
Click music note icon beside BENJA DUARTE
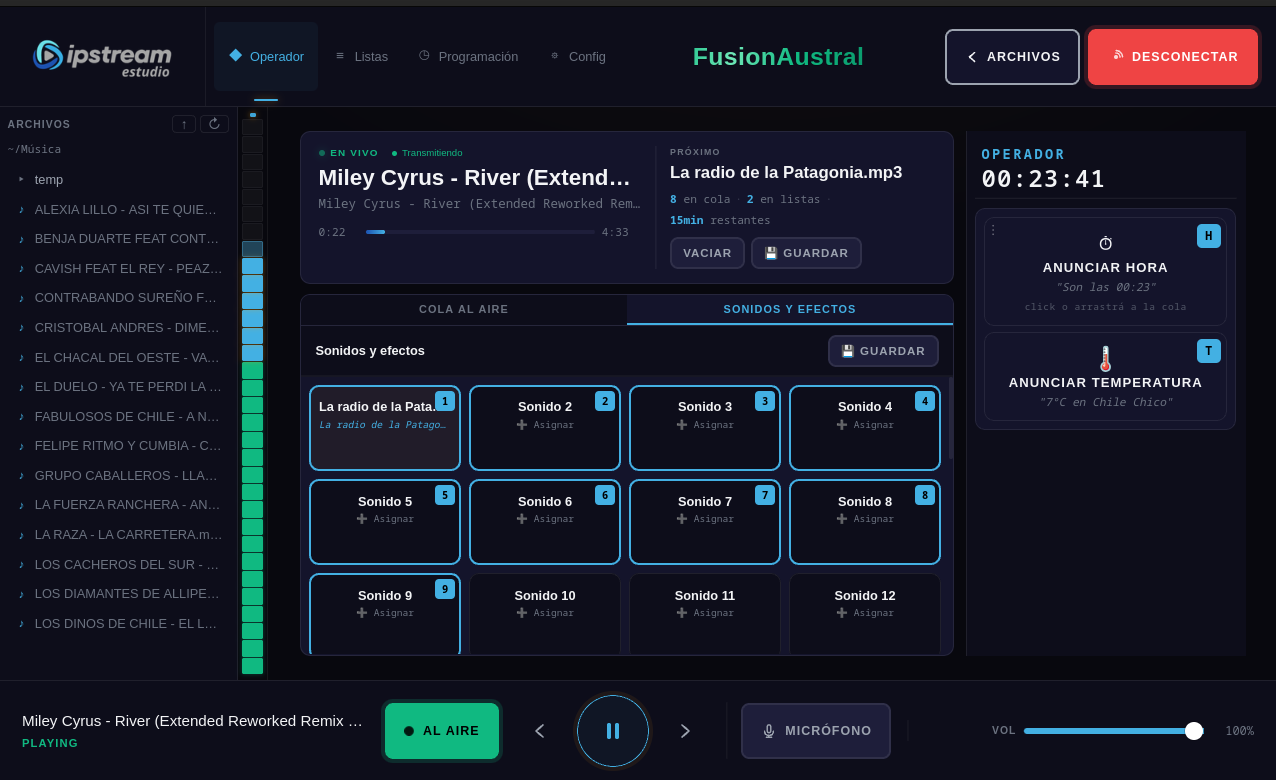(21, 239)
